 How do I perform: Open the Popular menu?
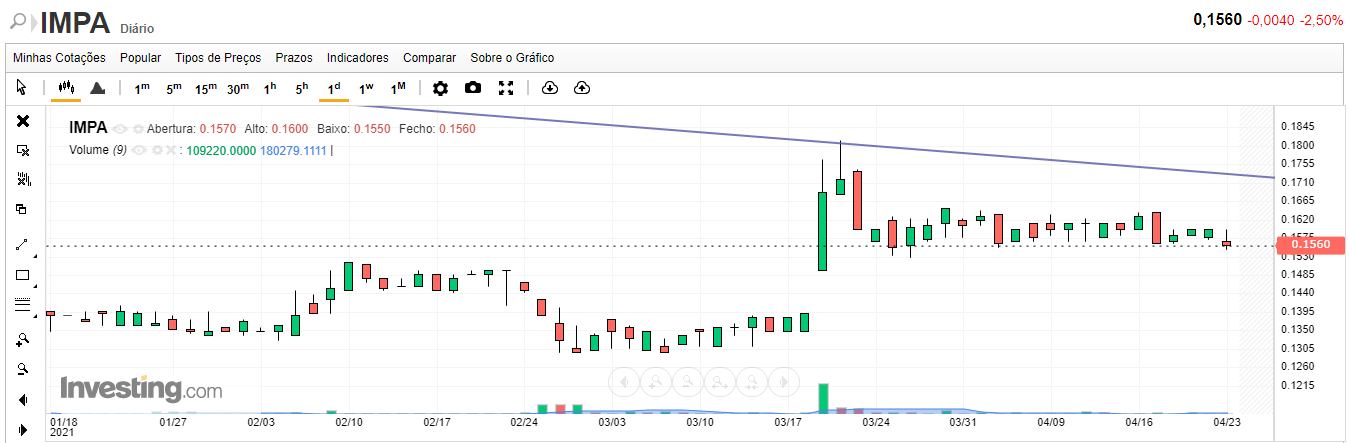[x=140, y=58]
